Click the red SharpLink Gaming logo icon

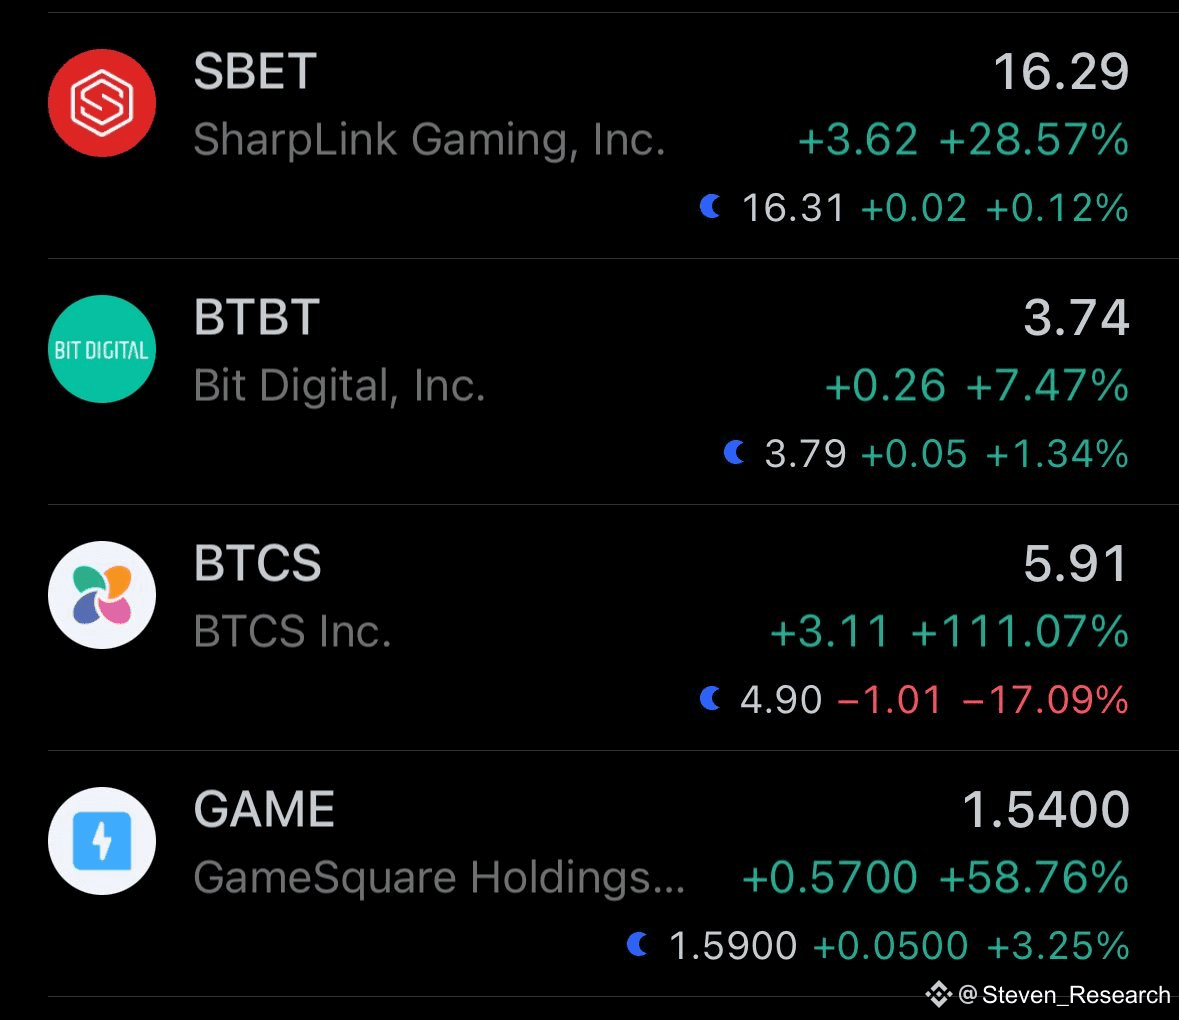coord(102,103)
